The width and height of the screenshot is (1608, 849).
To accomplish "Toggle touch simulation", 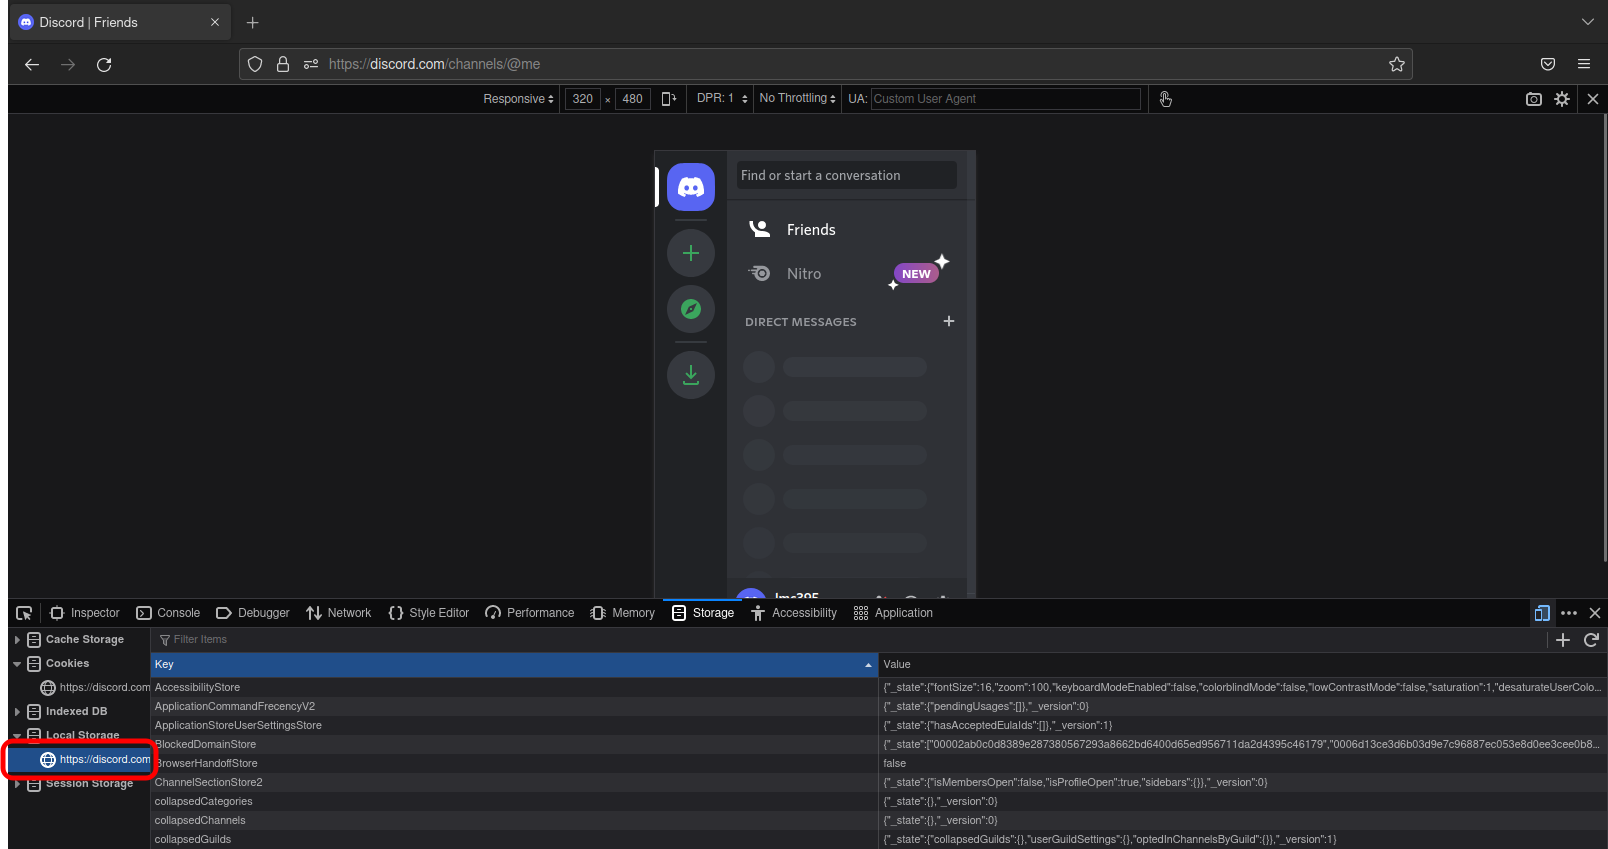I will tap(1165, 99).
